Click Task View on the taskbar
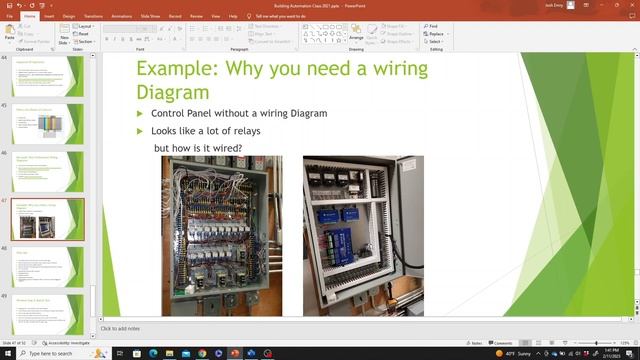Screen dimensions: 640x360 click(x=120, y=353)
